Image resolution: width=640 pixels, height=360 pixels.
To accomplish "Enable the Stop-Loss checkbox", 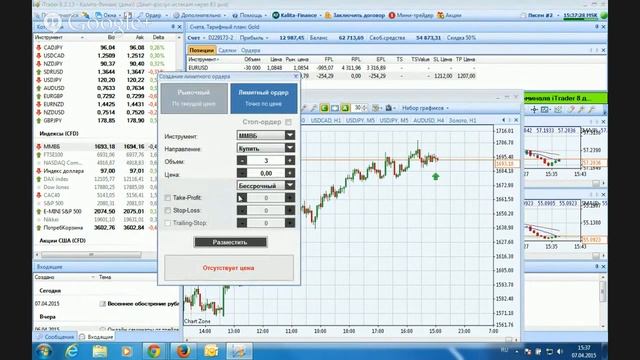I will [167, 211].
